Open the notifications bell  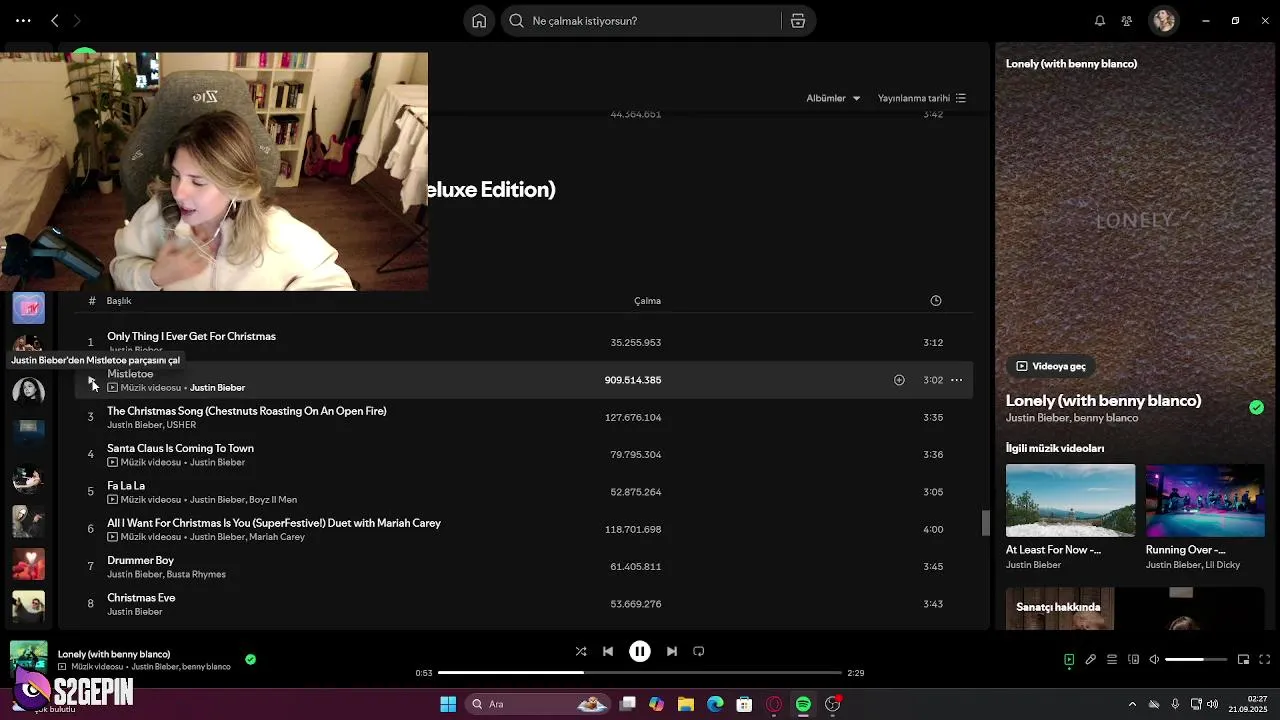[1100, 21]
